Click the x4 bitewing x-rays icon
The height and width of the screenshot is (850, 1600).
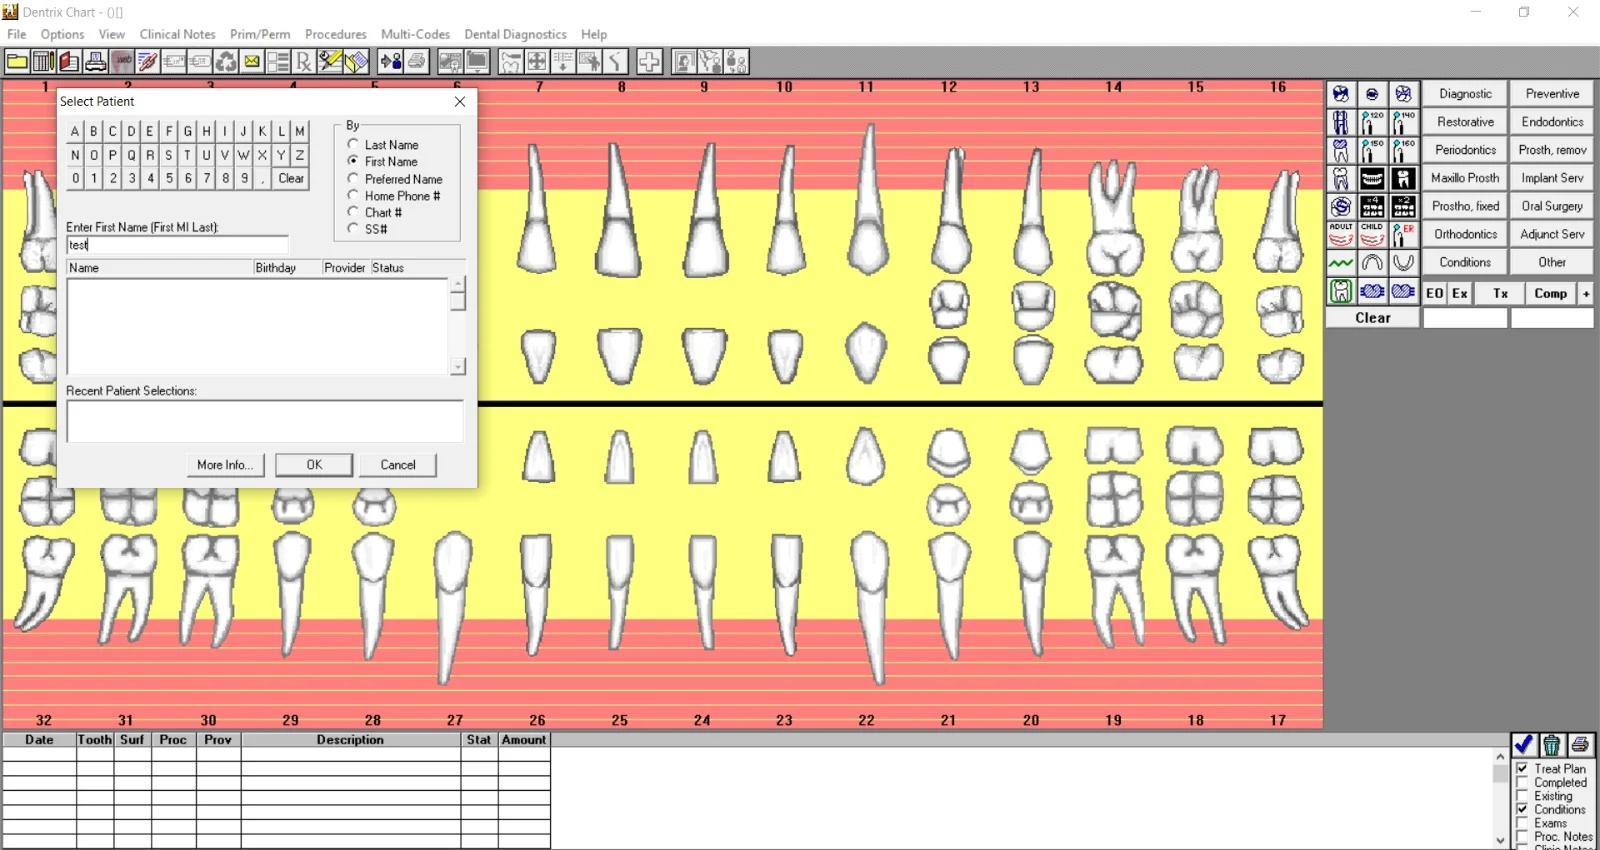click(x=1372, y=206)
